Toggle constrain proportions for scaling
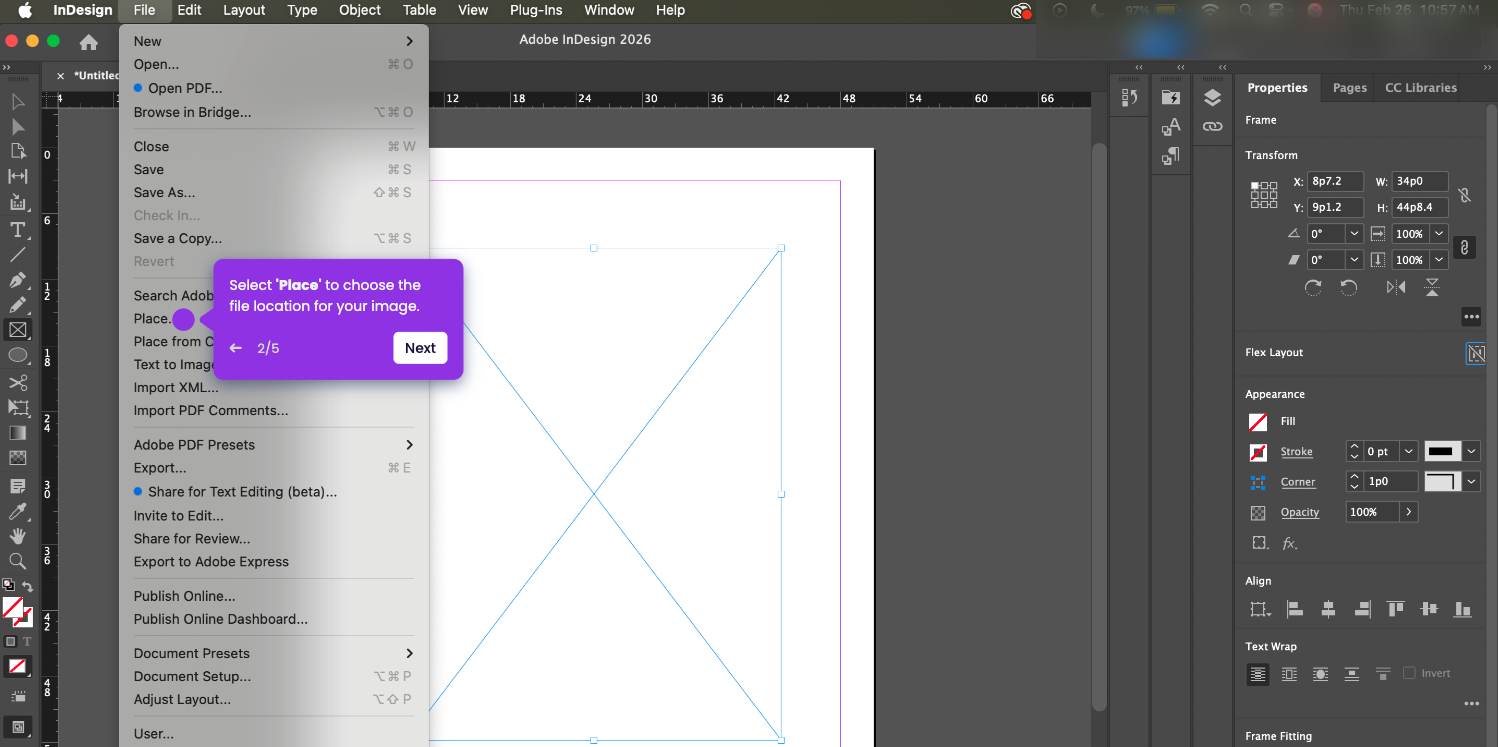 [x=1464, y=247]
